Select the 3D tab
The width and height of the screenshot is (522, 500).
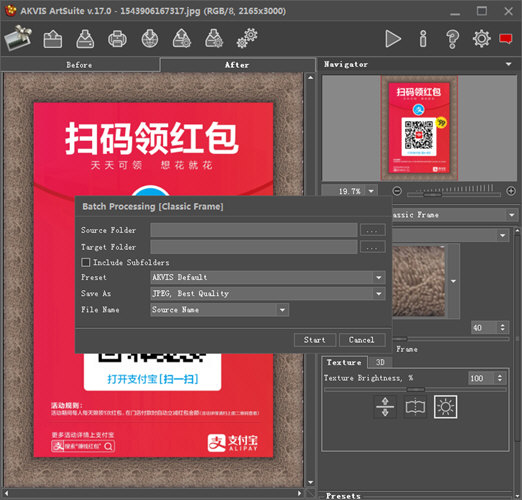click(380, 362)
